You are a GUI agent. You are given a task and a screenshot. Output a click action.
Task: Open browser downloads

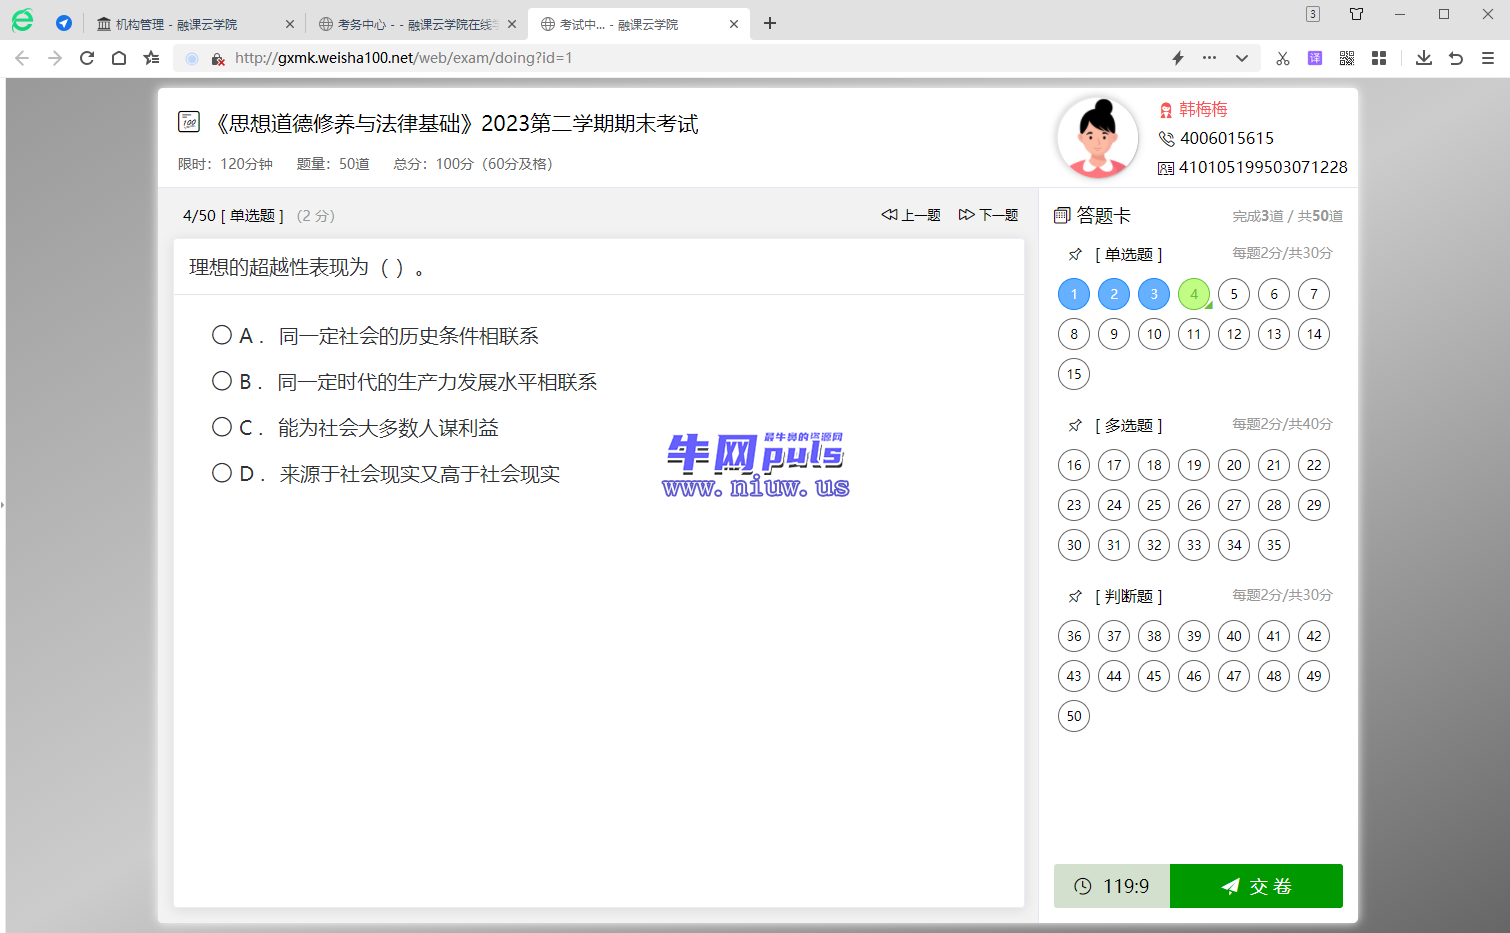coord(1424,58)
